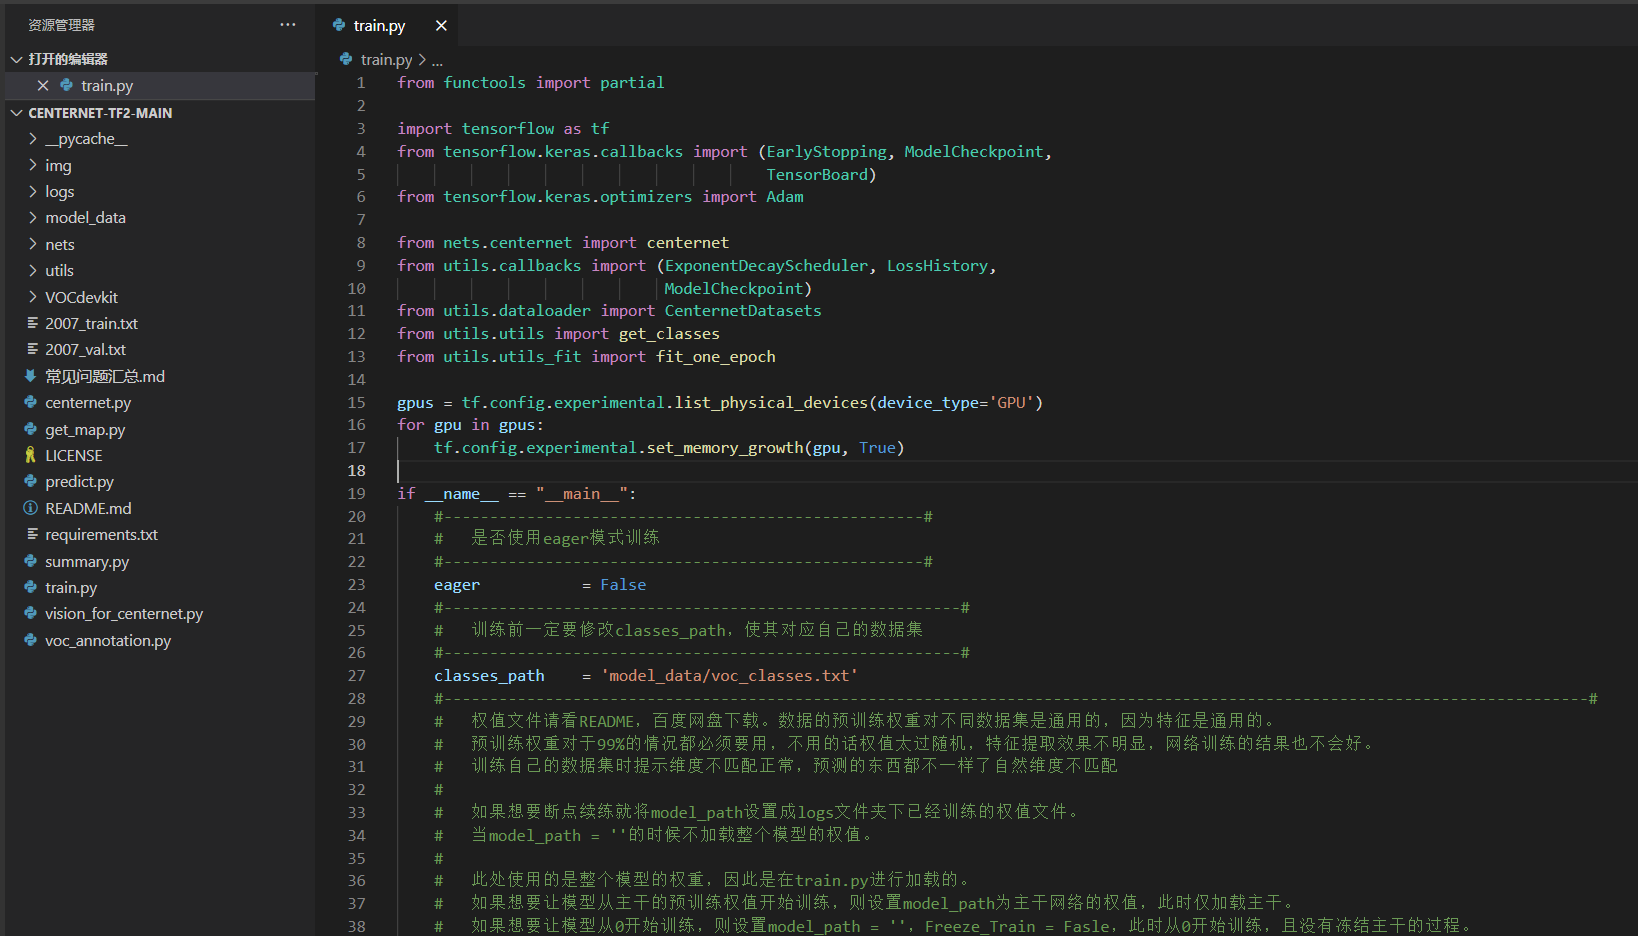The width and height of the screenshot is (1638, 936).
Task: Click 'fit_one_epoch' on line 13
Action: pyautogui.click(x=716, y=357)
